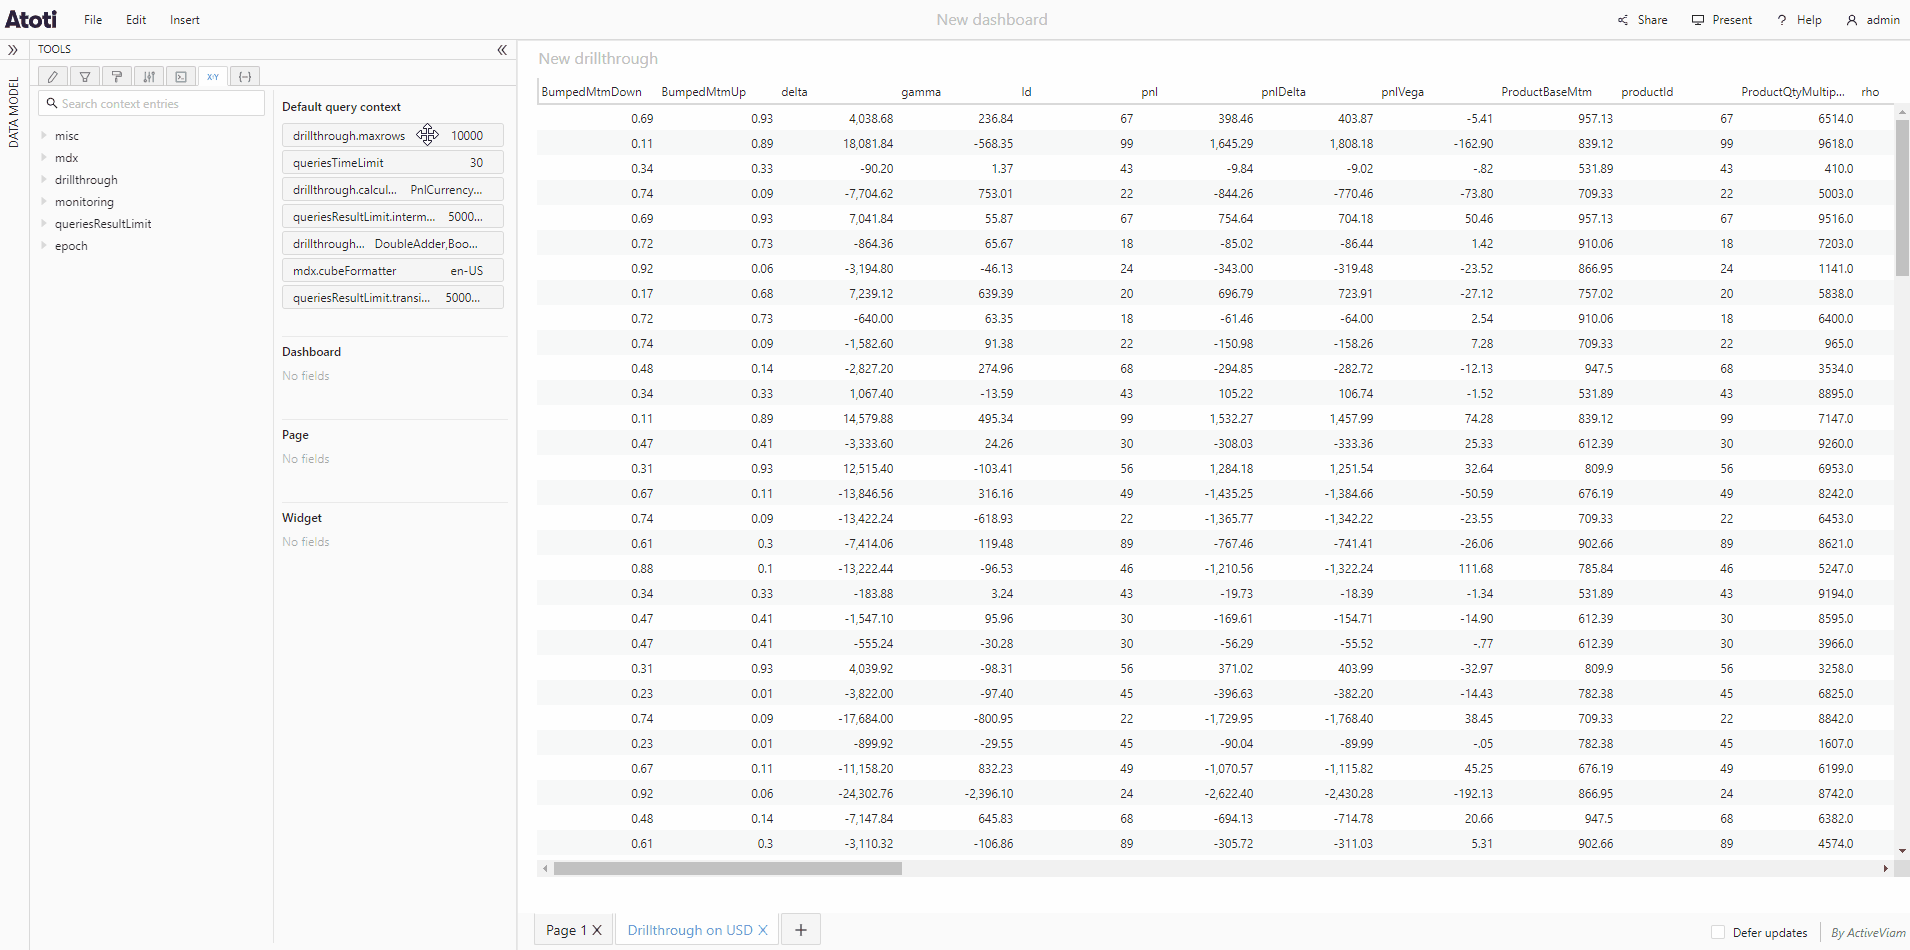Click the Help question mark icon

1782,20
